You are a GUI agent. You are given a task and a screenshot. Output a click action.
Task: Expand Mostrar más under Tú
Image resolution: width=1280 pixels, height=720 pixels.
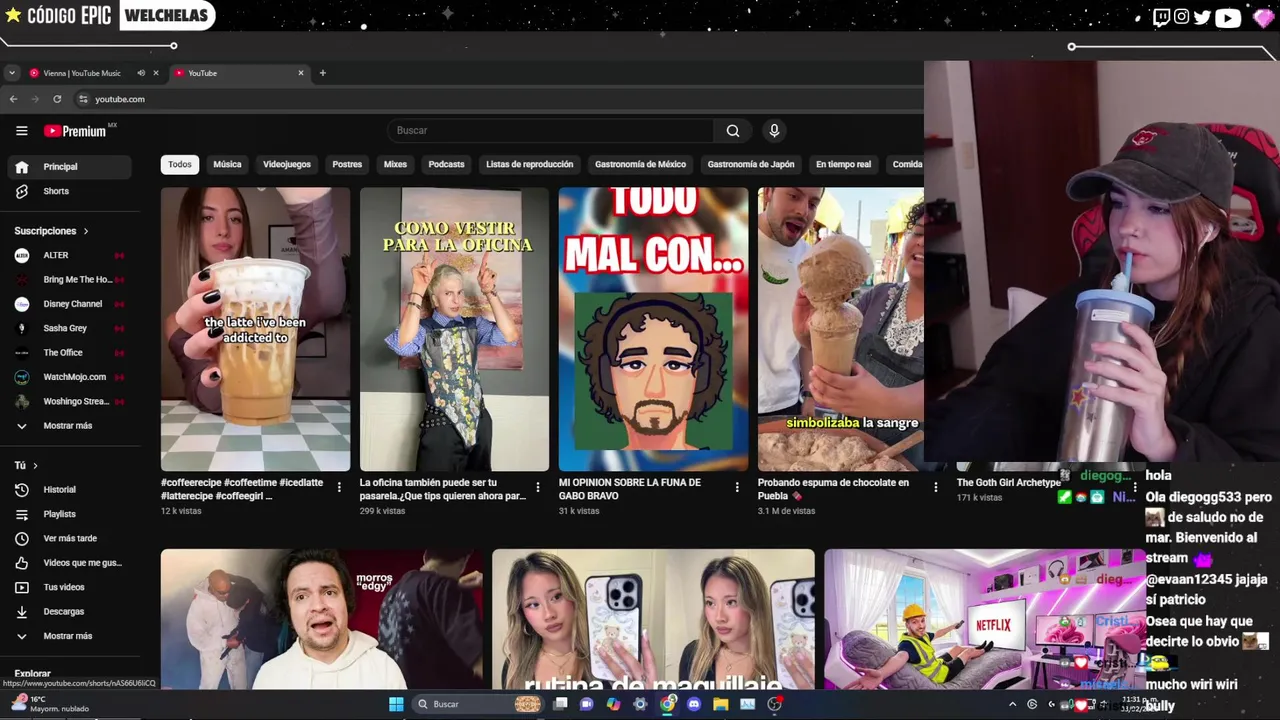tap(69, 636)
